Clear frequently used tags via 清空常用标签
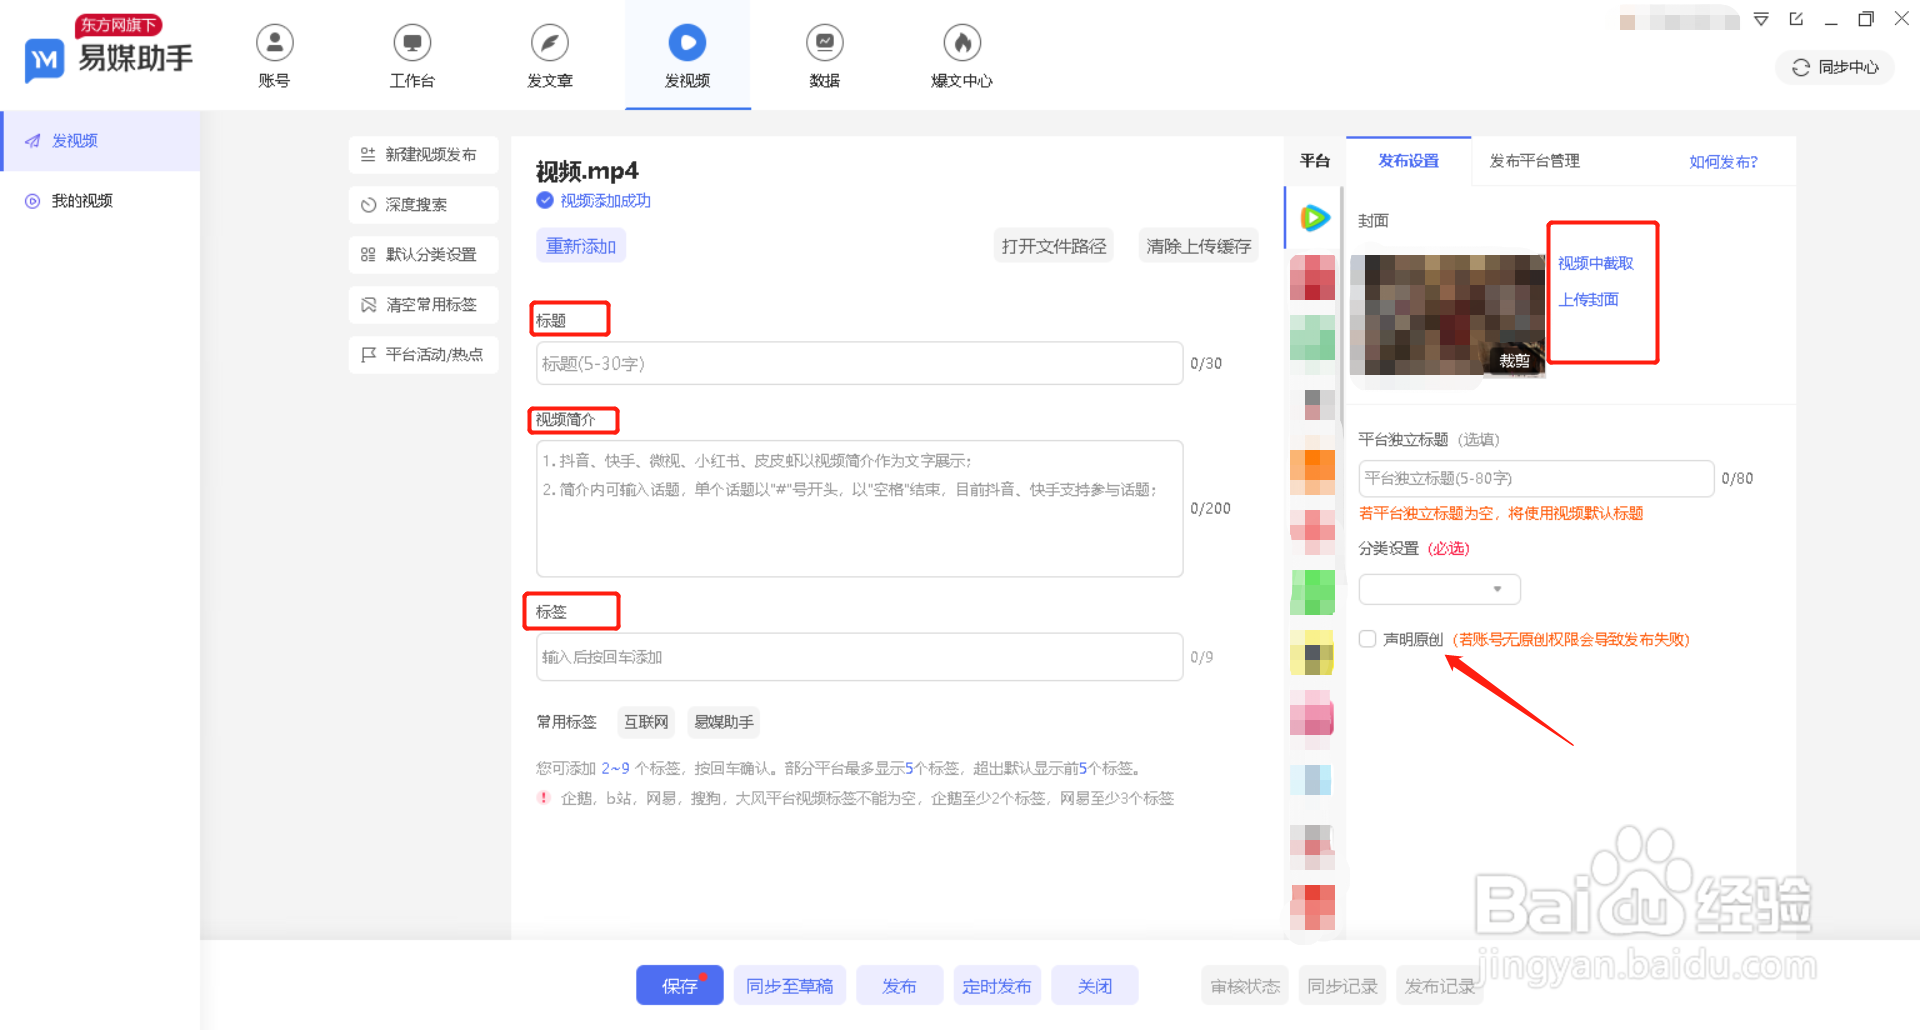1920x1030 pixels. [423, 304]
